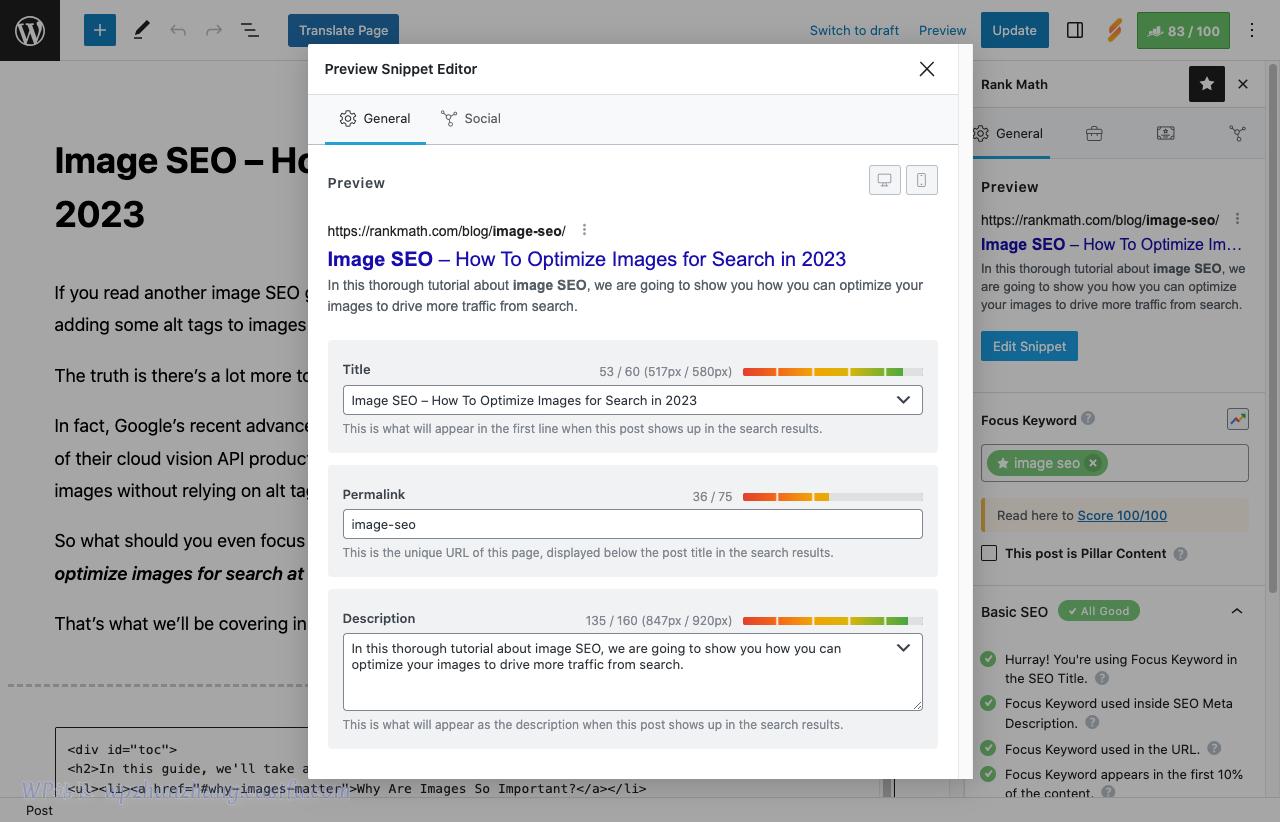The image size is (1280, 822).
Task: Remove the 'image seo' focus keyword tag
Action: tap(1093, 463)
